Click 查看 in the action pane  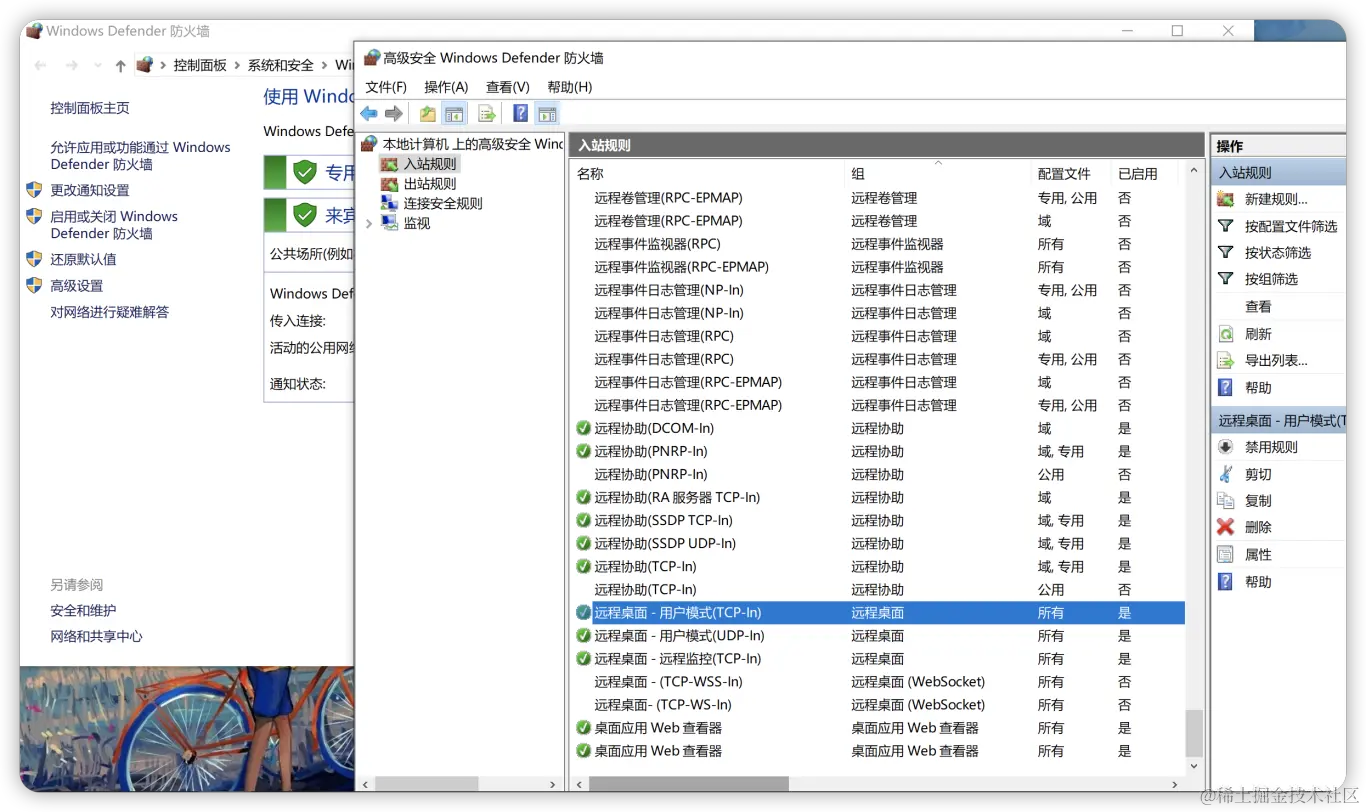click(1258, 307)
